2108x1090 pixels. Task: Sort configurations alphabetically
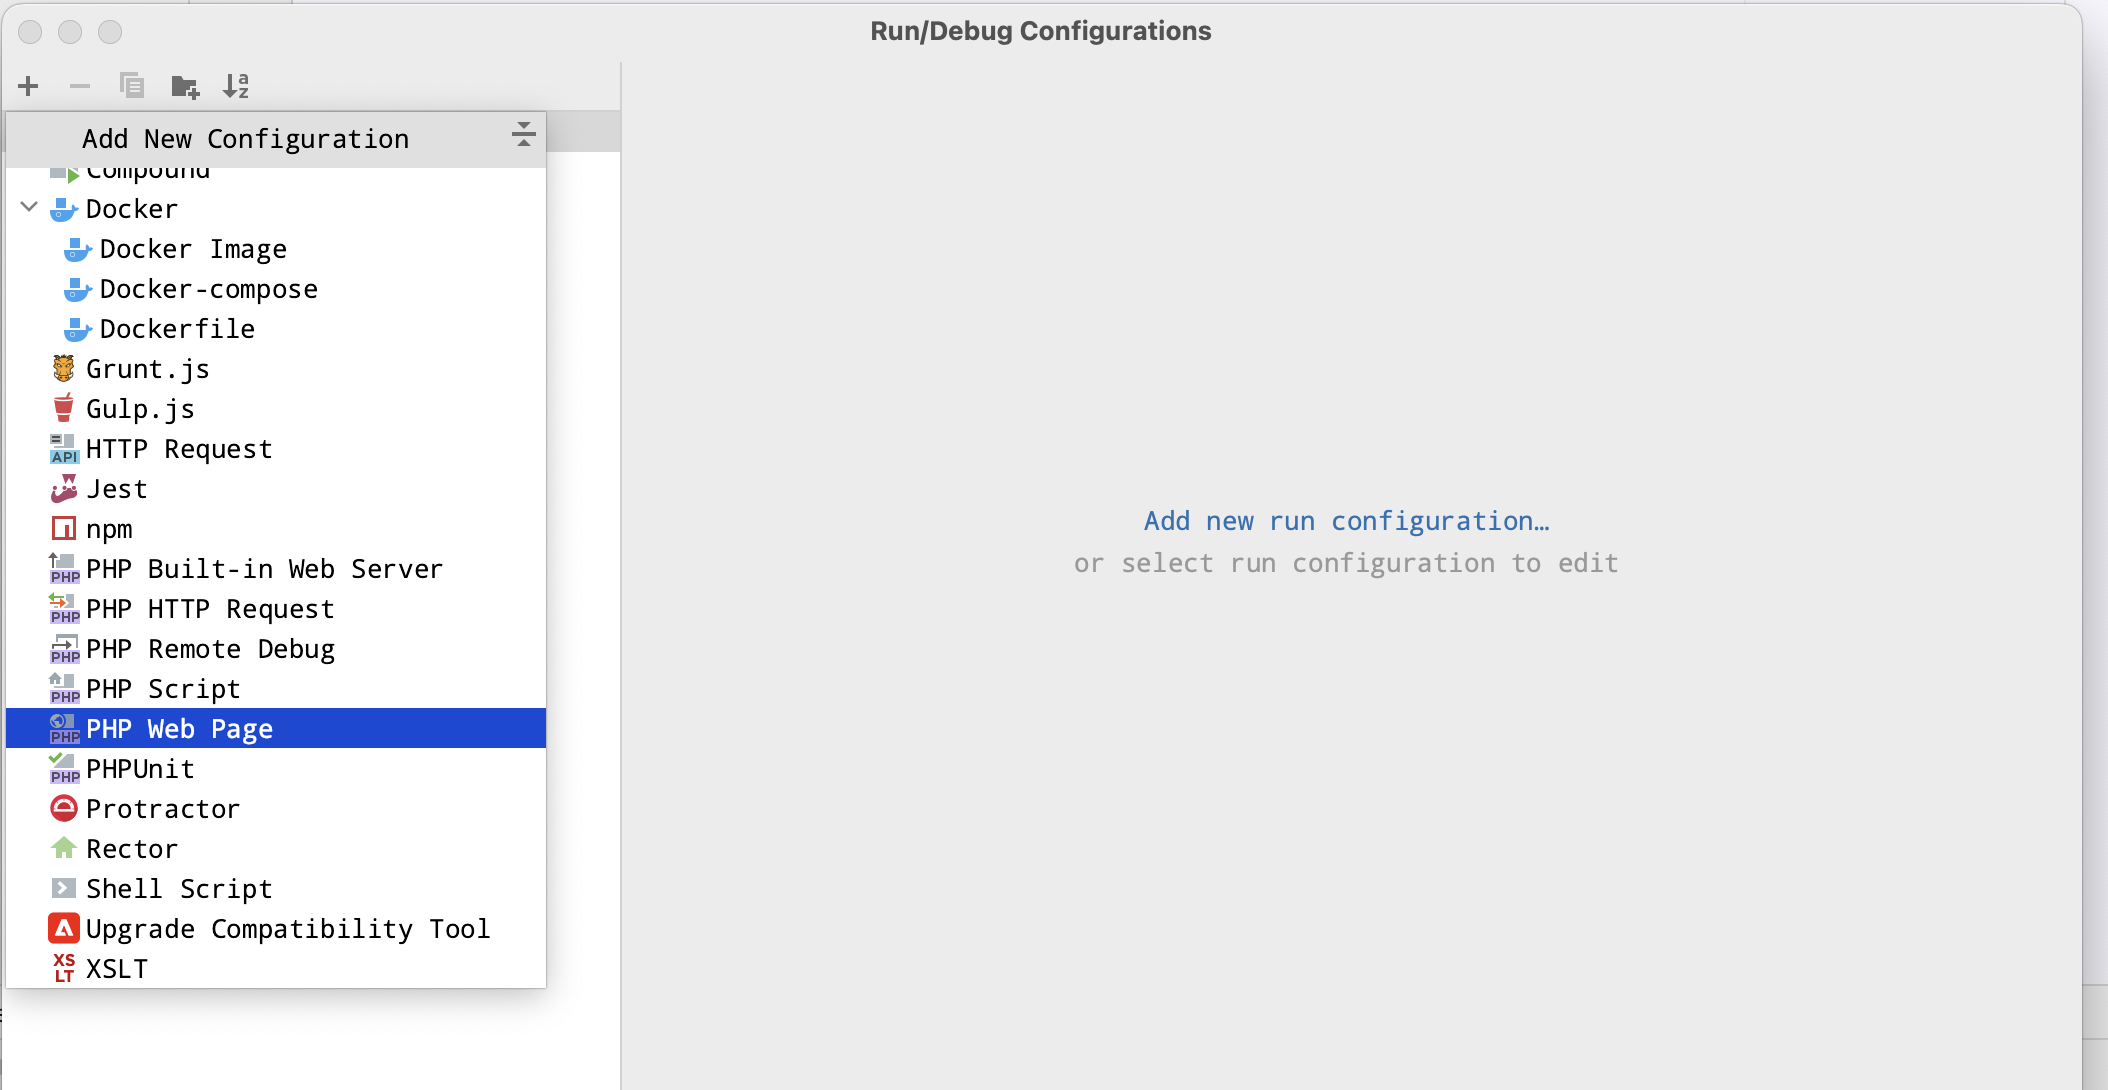click(x=237, y=86)
